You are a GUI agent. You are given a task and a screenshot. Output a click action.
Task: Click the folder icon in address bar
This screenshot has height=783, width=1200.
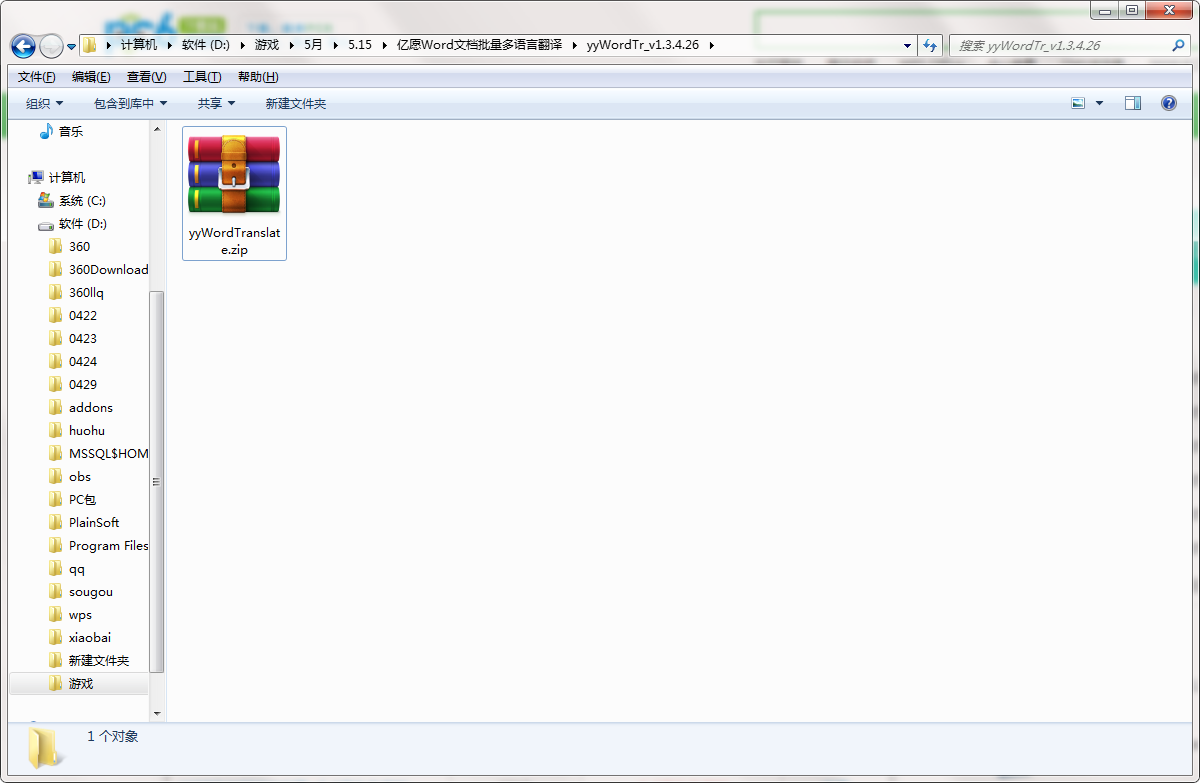[90, 46]
